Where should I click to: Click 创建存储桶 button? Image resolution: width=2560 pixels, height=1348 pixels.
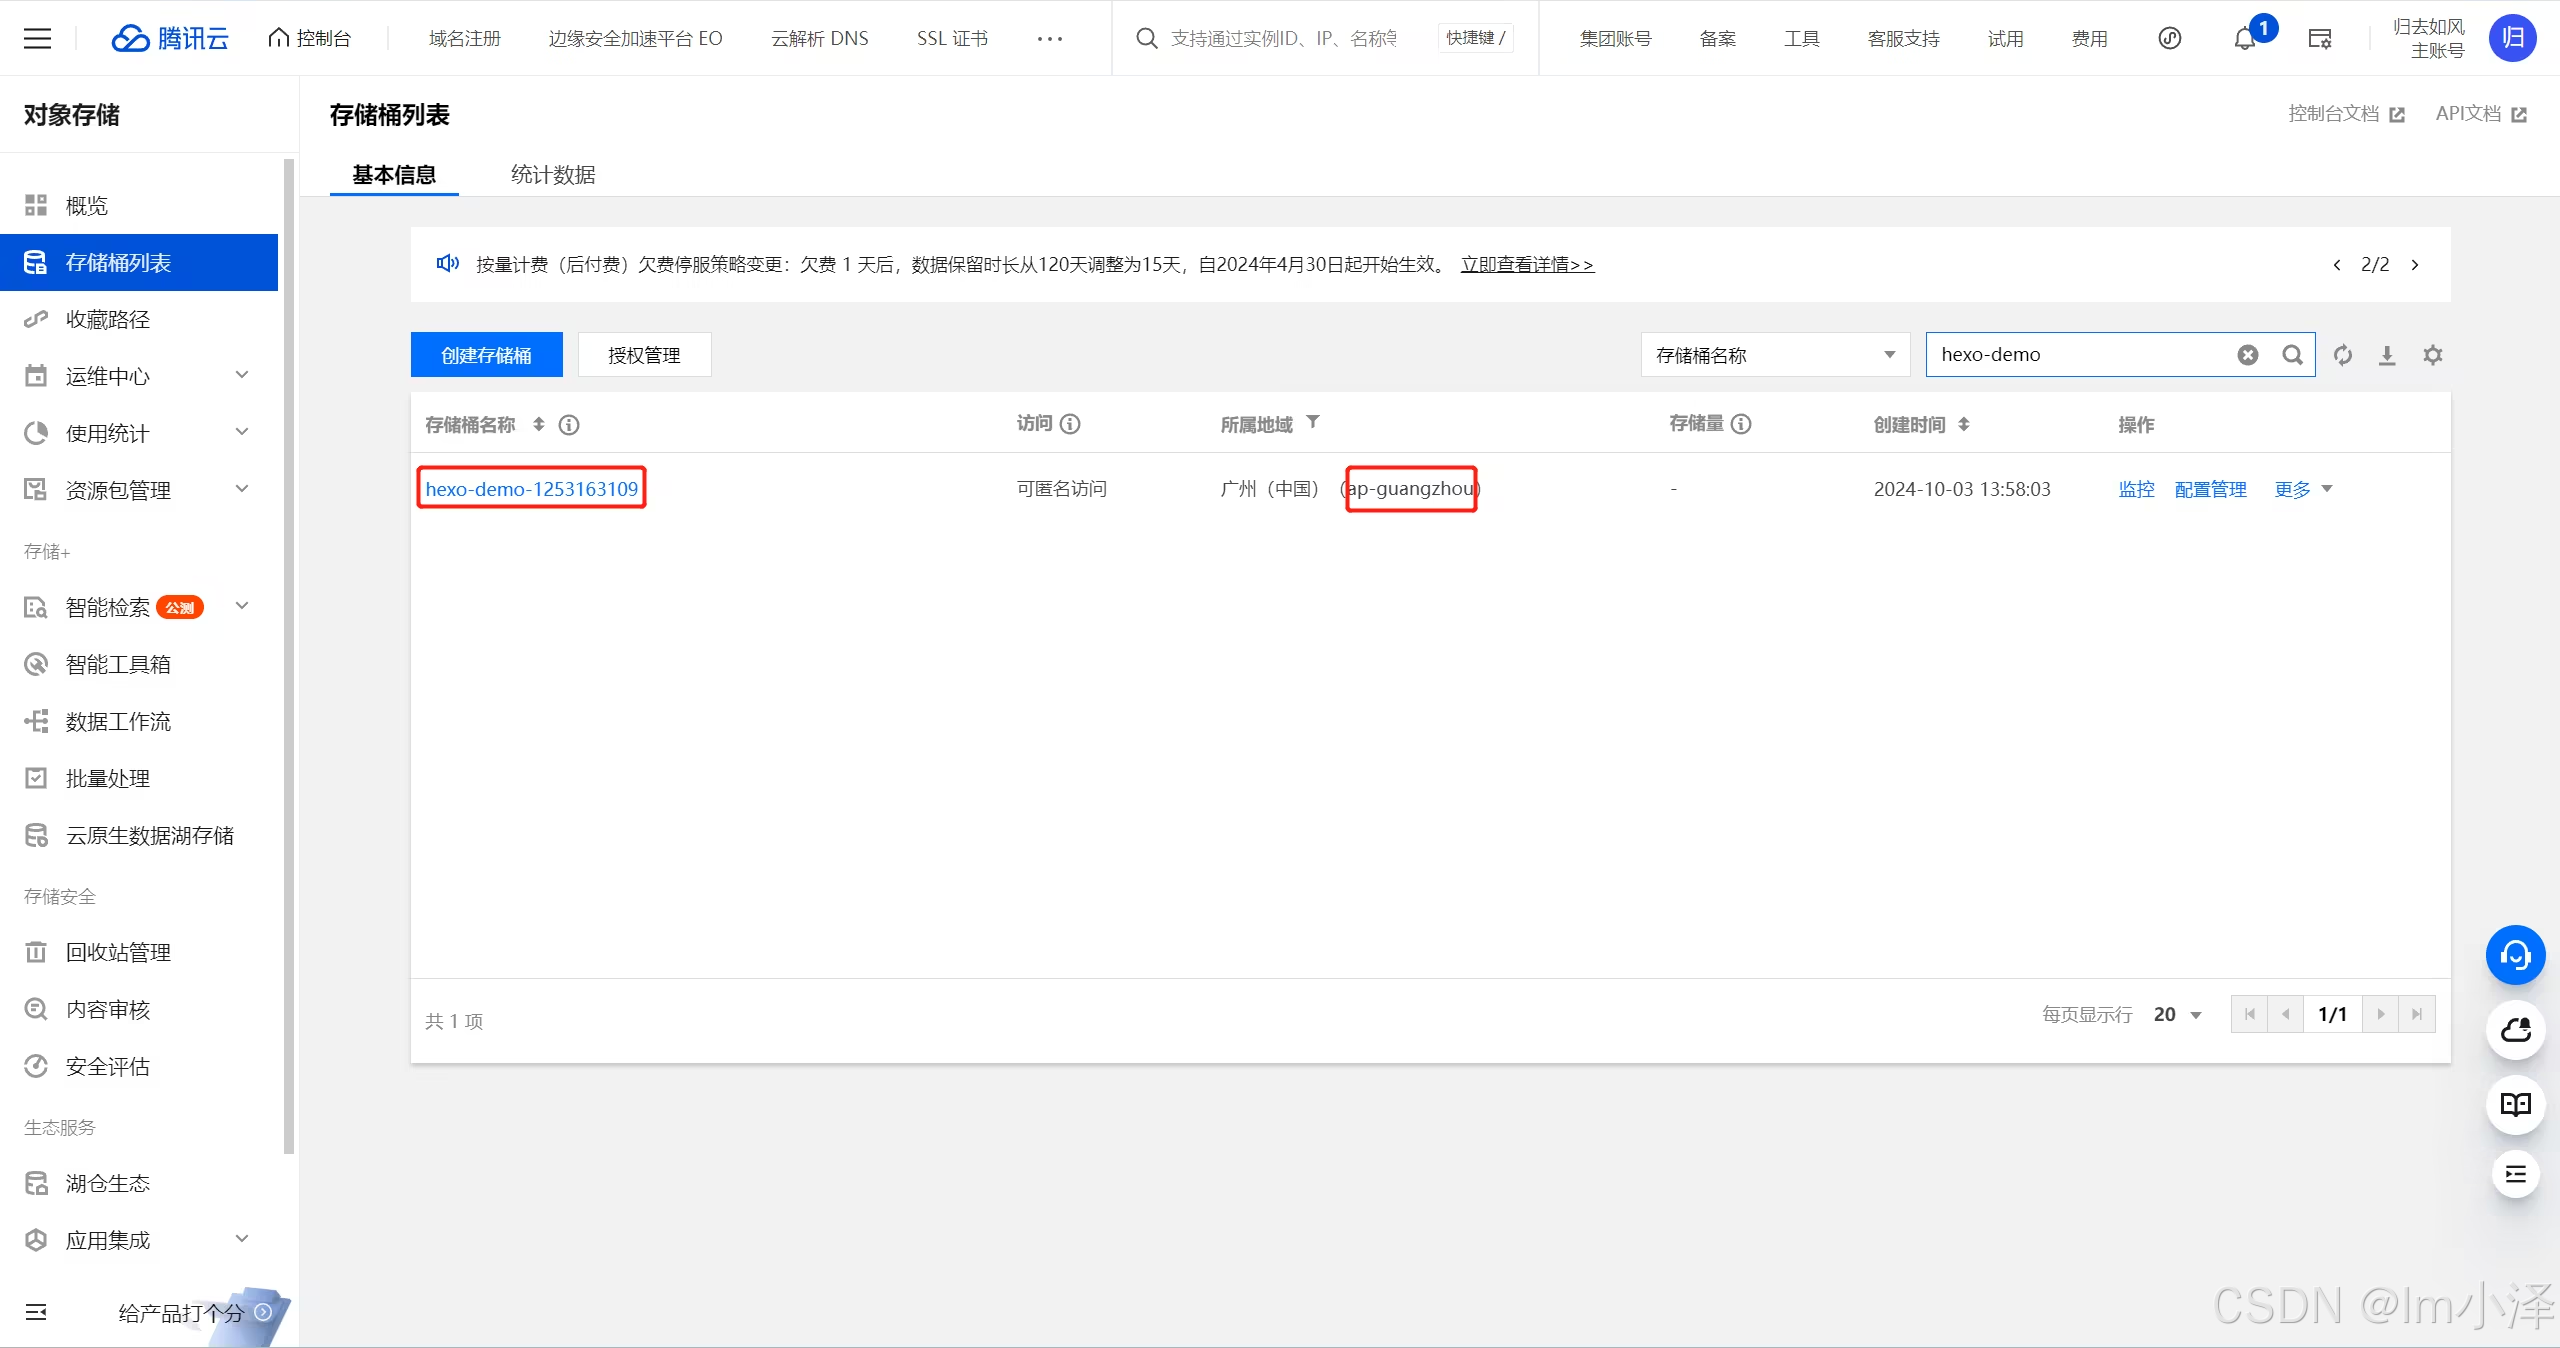(x=486, y=355)
